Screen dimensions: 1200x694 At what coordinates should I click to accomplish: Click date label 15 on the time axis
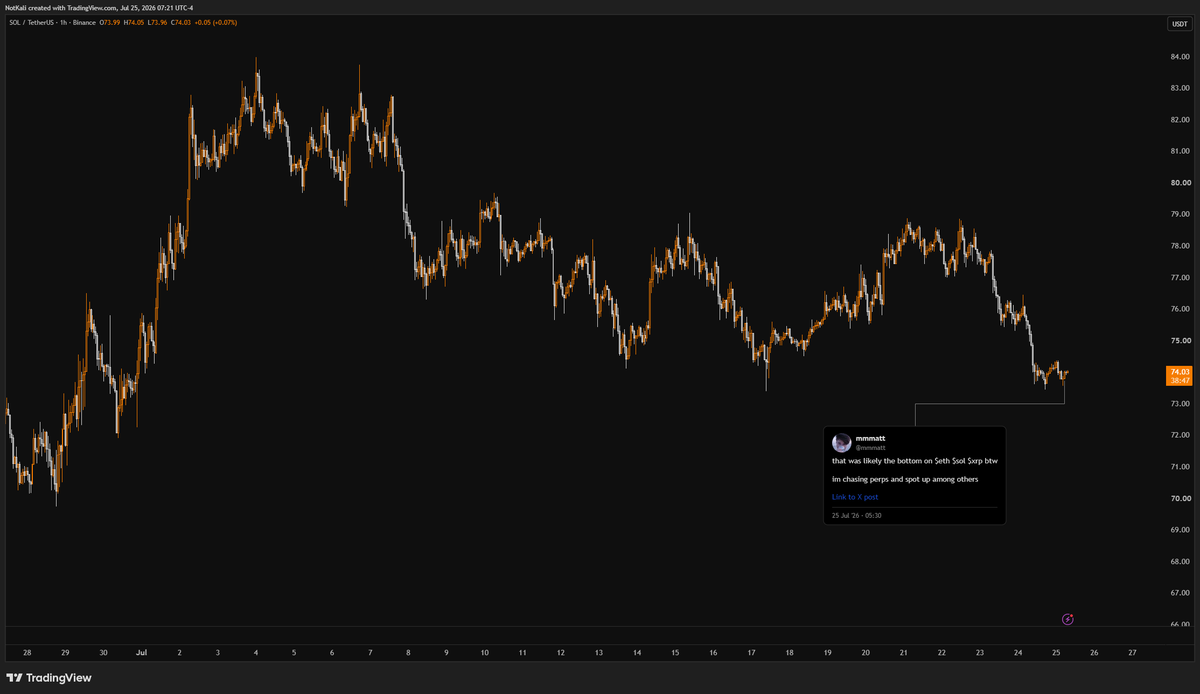click(x=675, y=652)
